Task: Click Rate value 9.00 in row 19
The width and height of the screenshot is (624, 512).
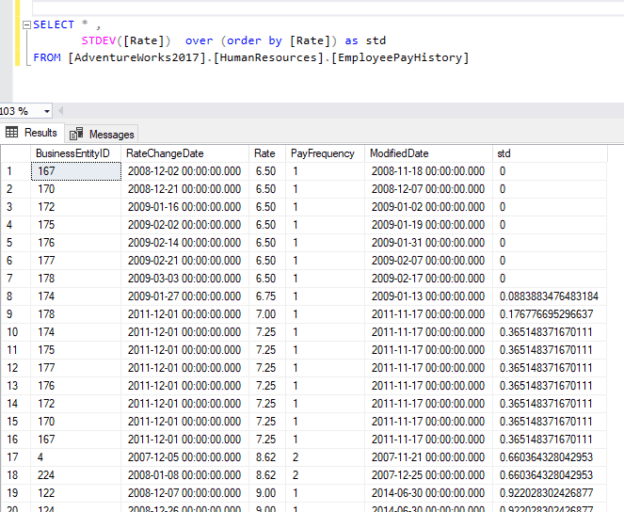Action: coord(267,493)
